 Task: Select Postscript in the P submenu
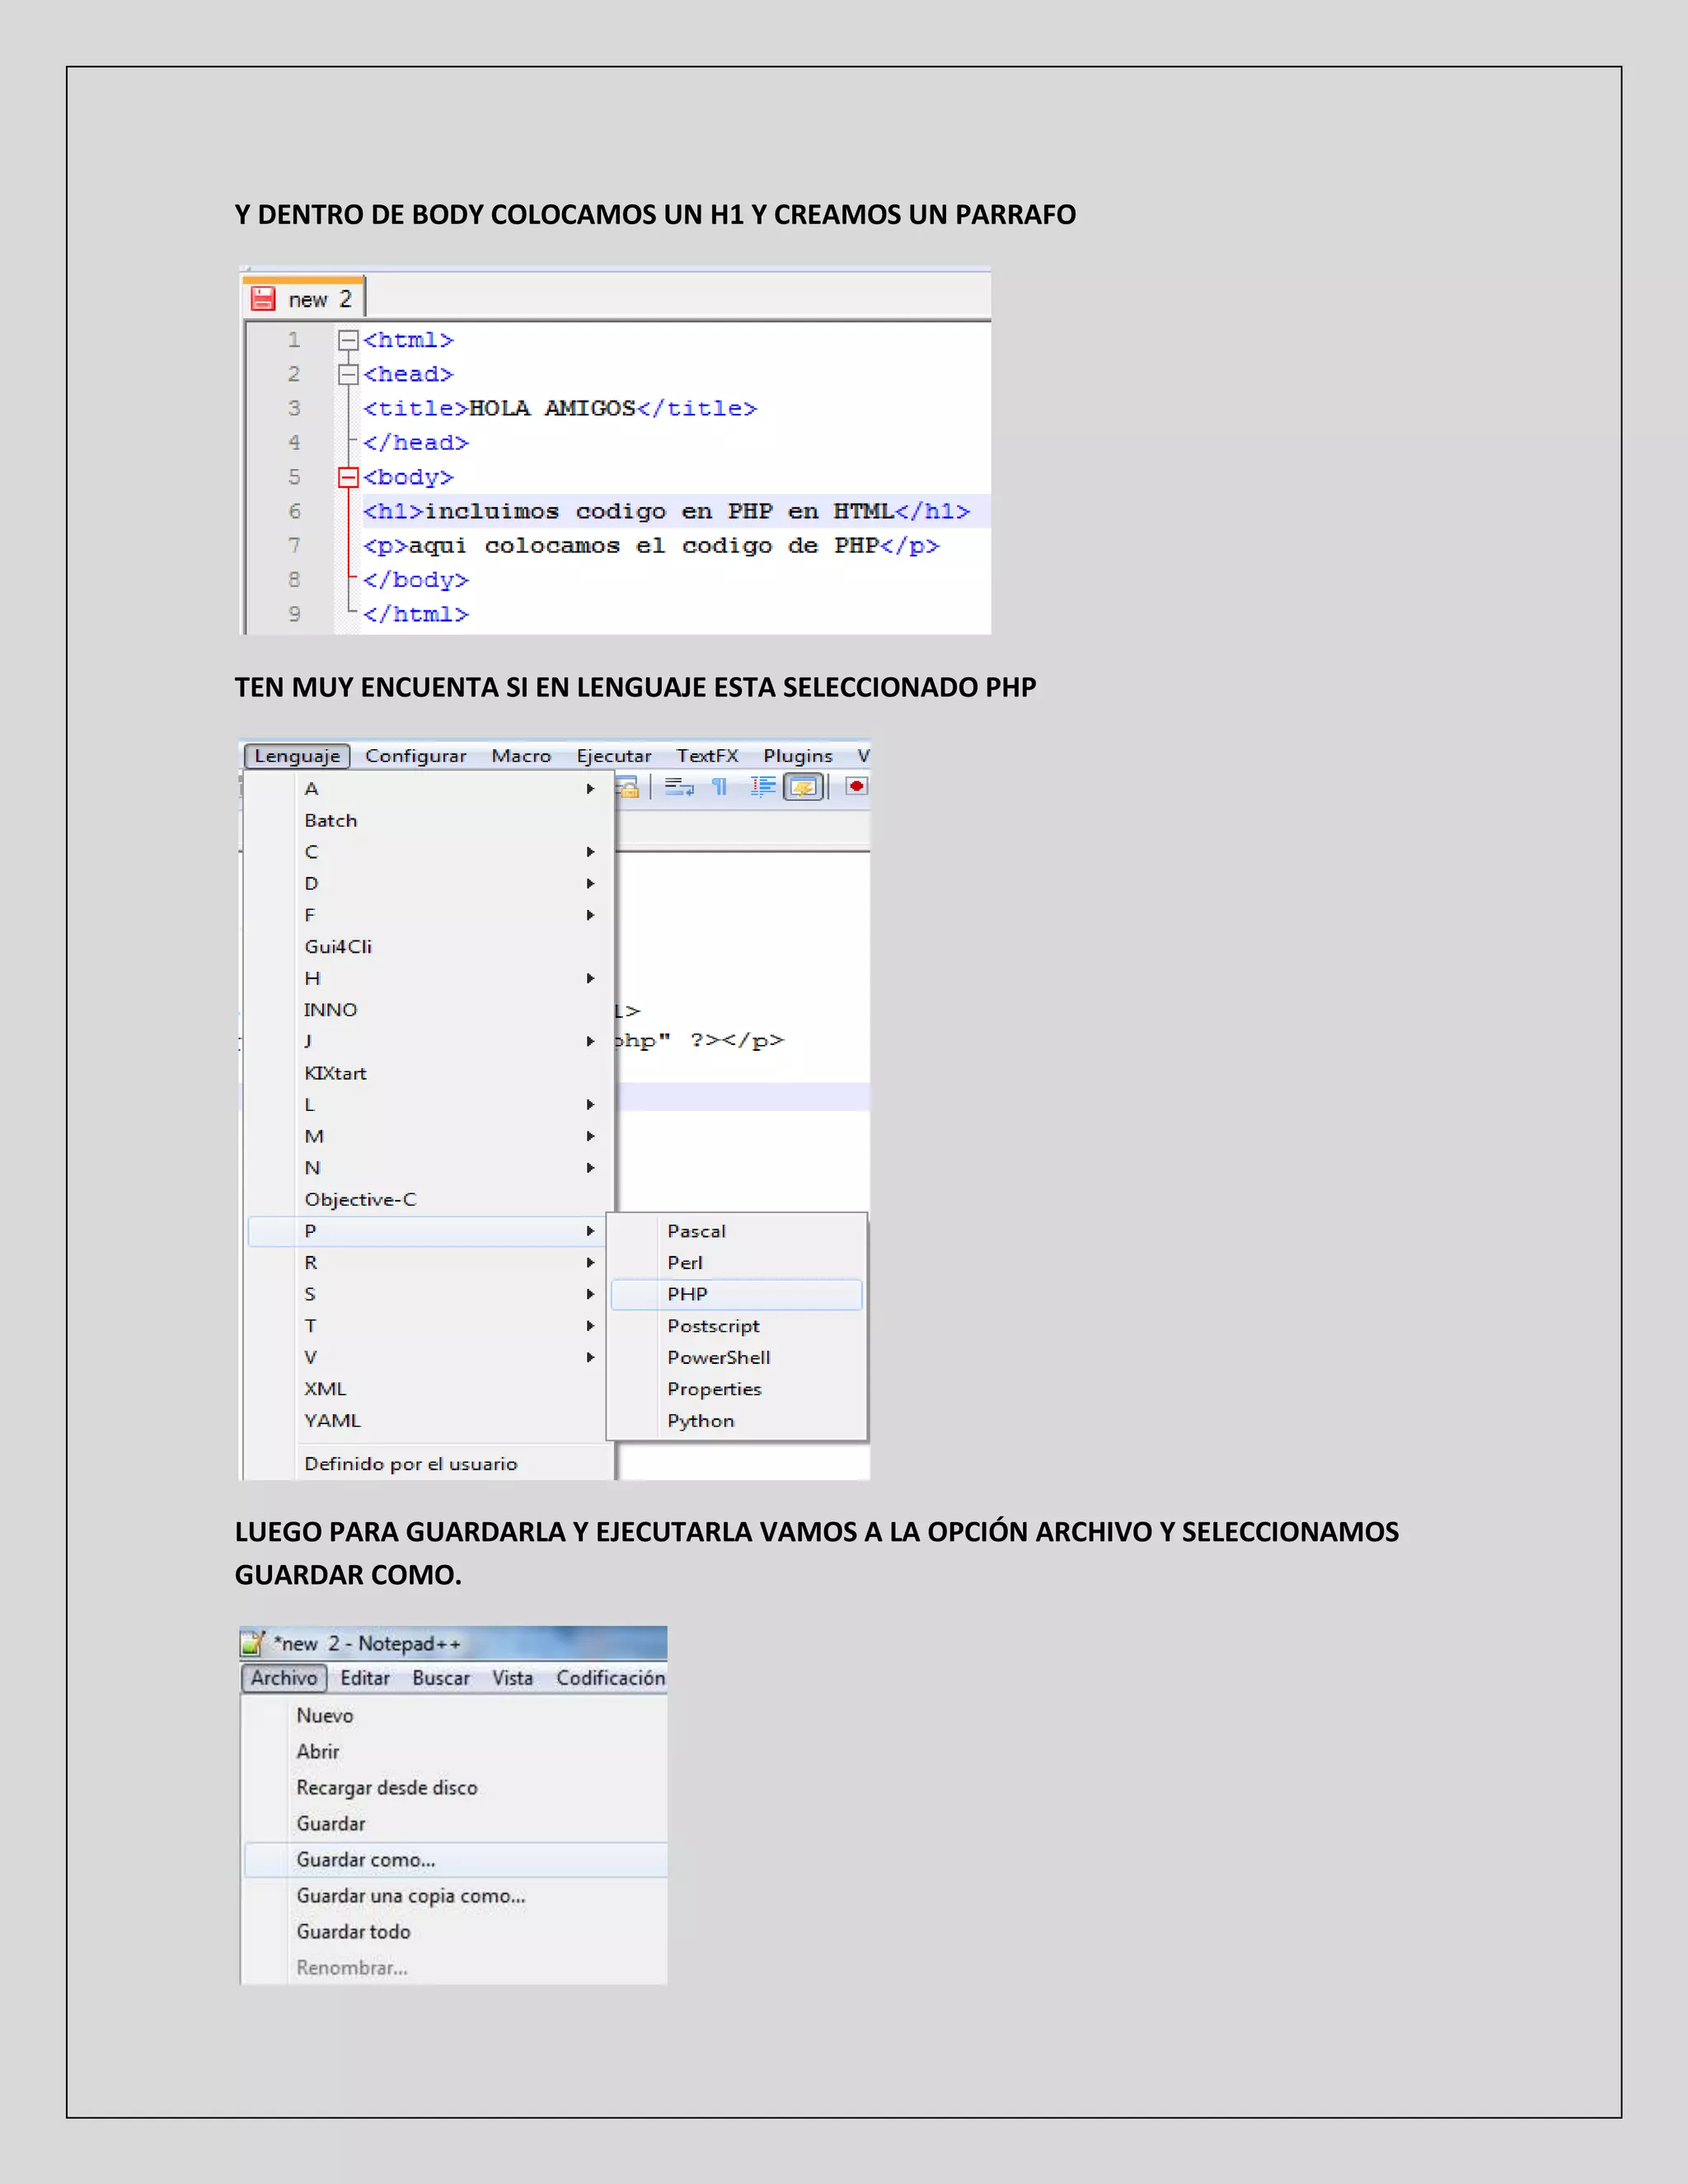coord(736,1326)
